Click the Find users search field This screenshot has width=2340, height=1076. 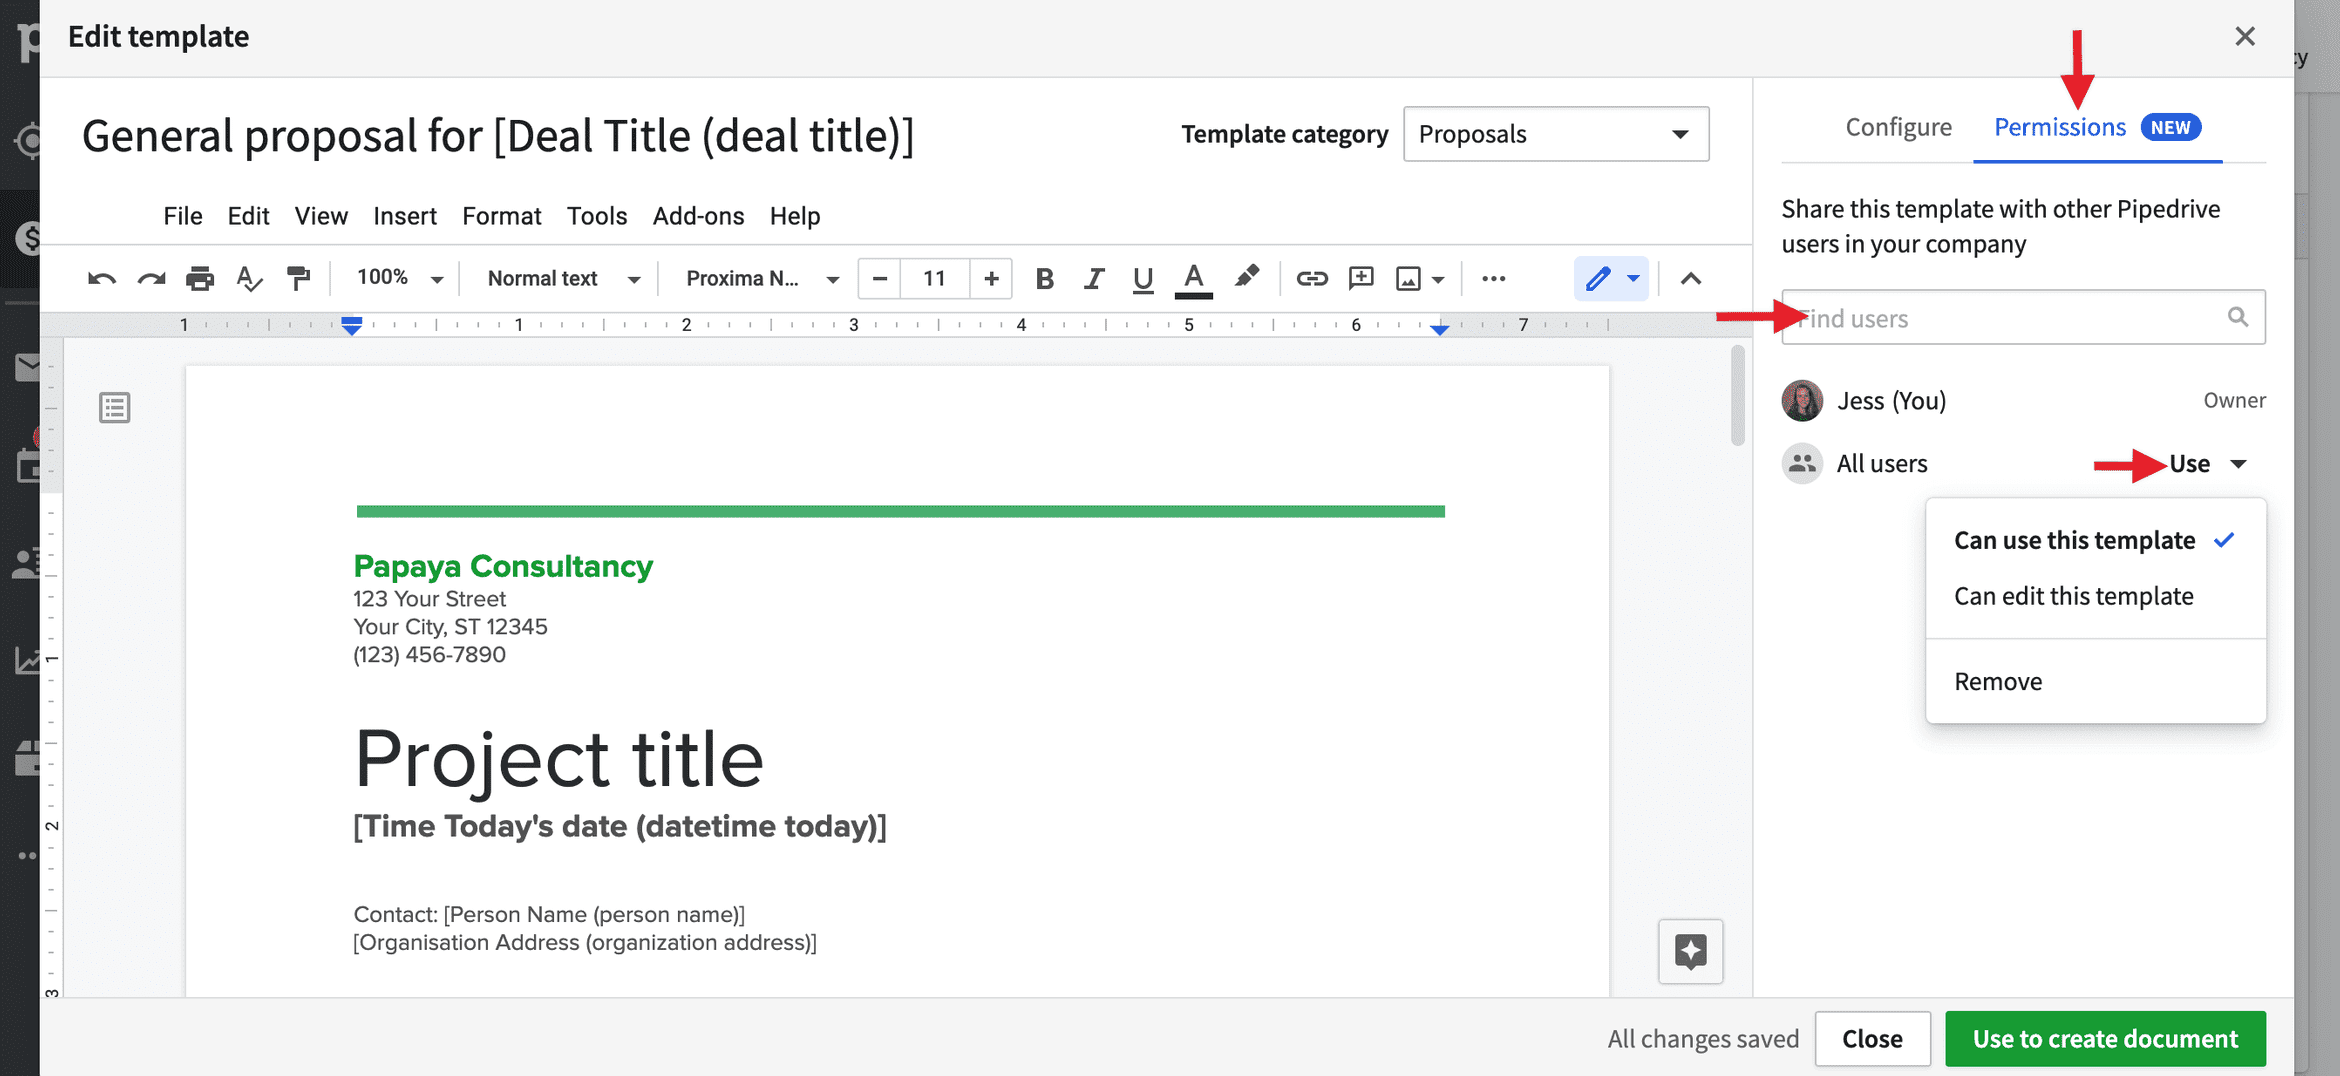(2023, 318)
